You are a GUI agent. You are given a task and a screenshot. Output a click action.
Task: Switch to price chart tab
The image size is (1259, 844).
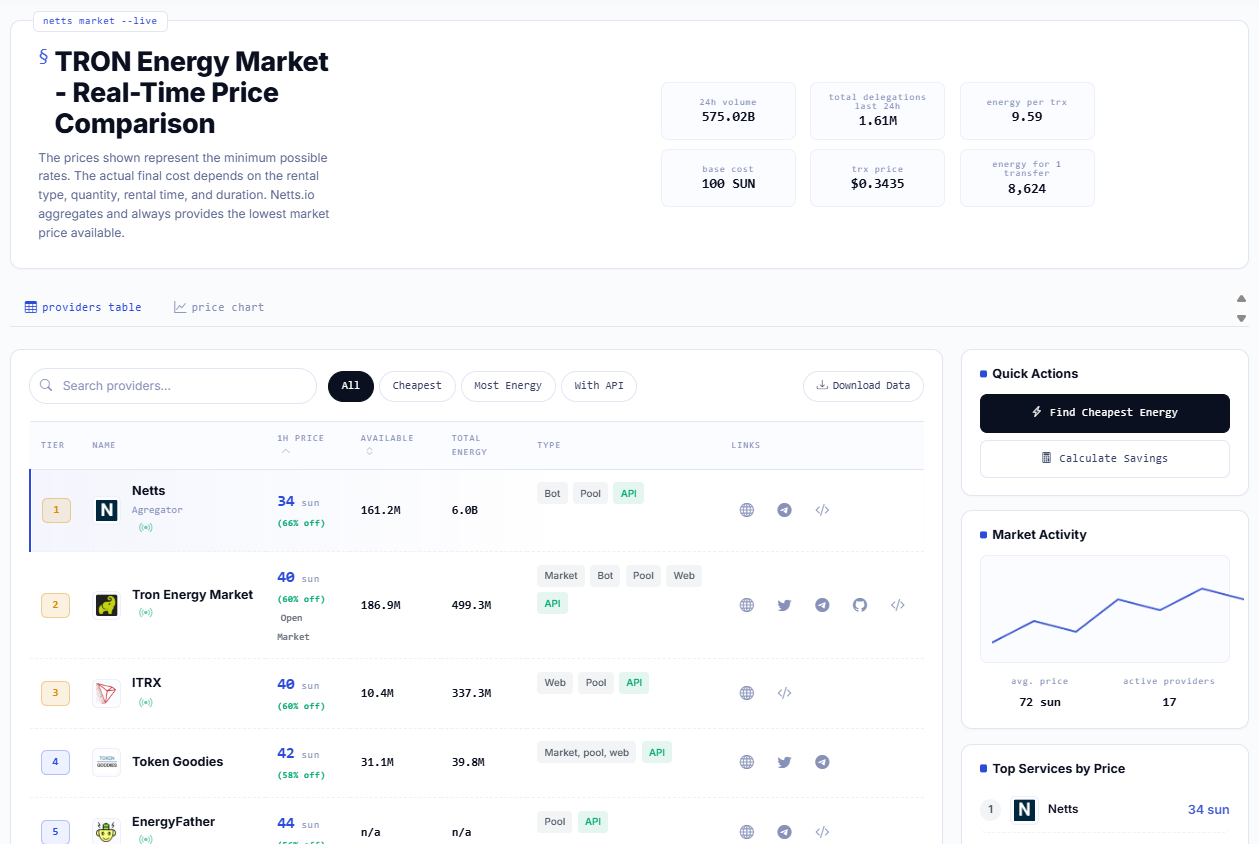219,307
